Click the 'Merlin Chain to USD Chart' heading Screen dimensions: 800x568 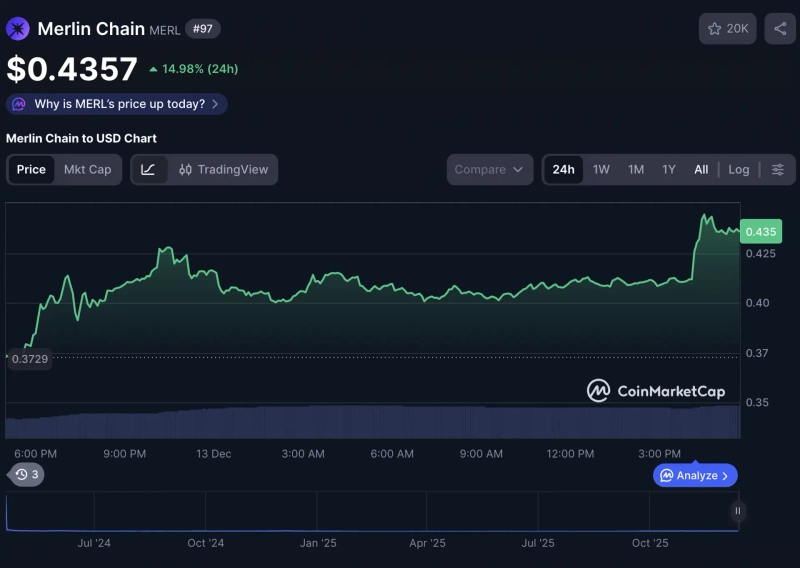(81, 138)
